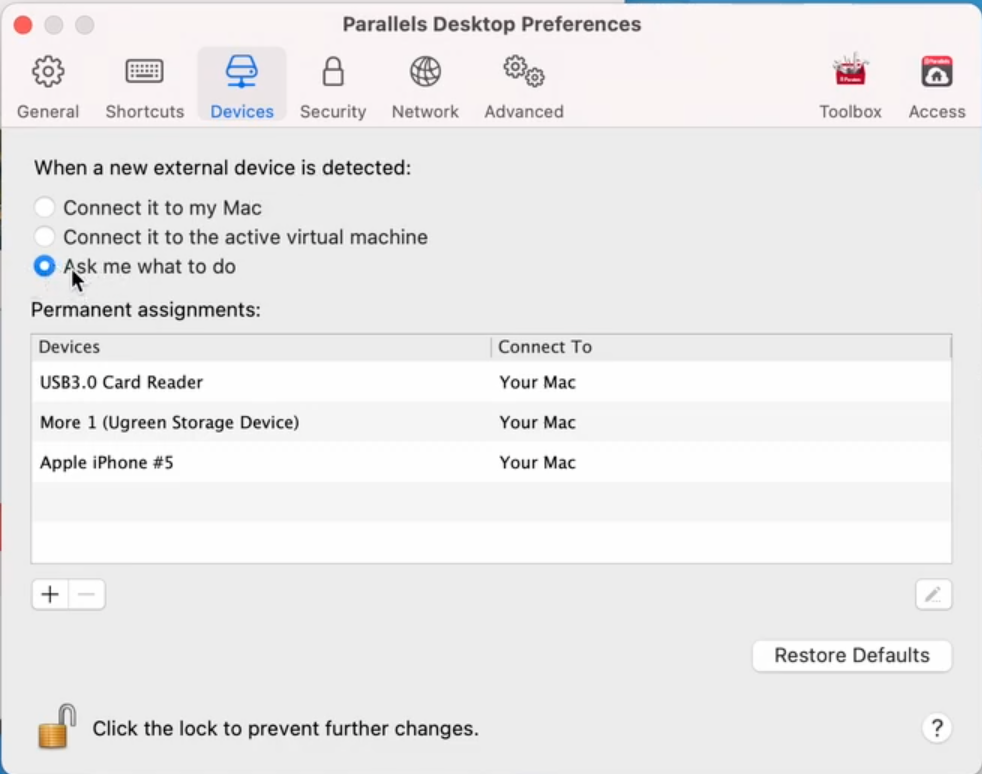Click the remove assignment minus button
The width and height of the screenshot is (982, 774).
coord(87,594)
